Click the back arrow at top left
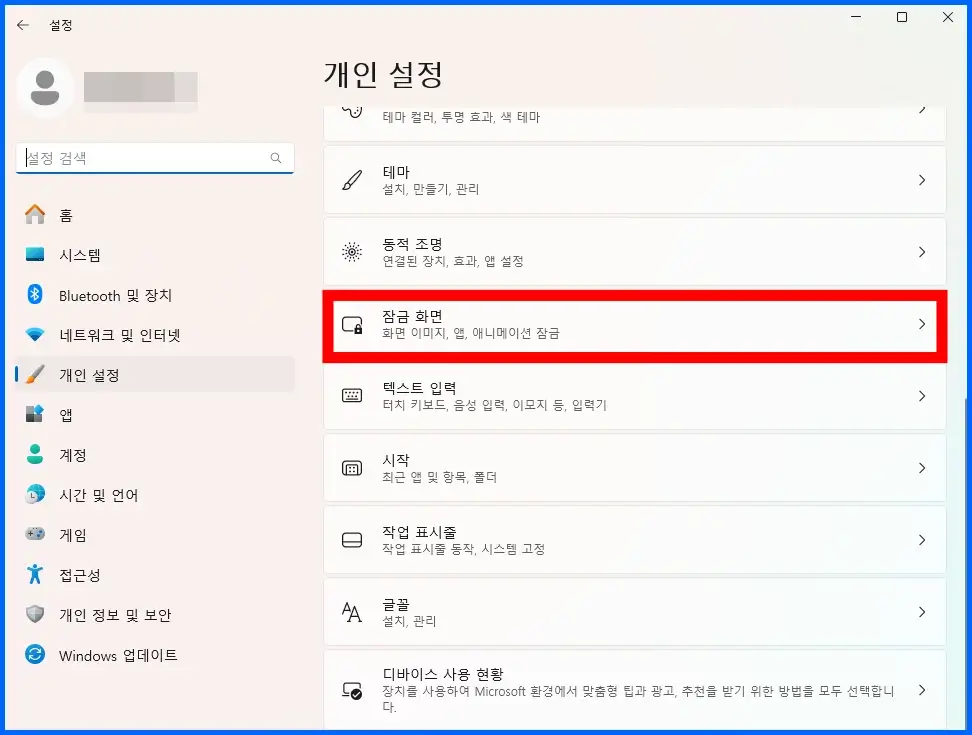Viewport: 972px width, 735px height. pos(23,25)
